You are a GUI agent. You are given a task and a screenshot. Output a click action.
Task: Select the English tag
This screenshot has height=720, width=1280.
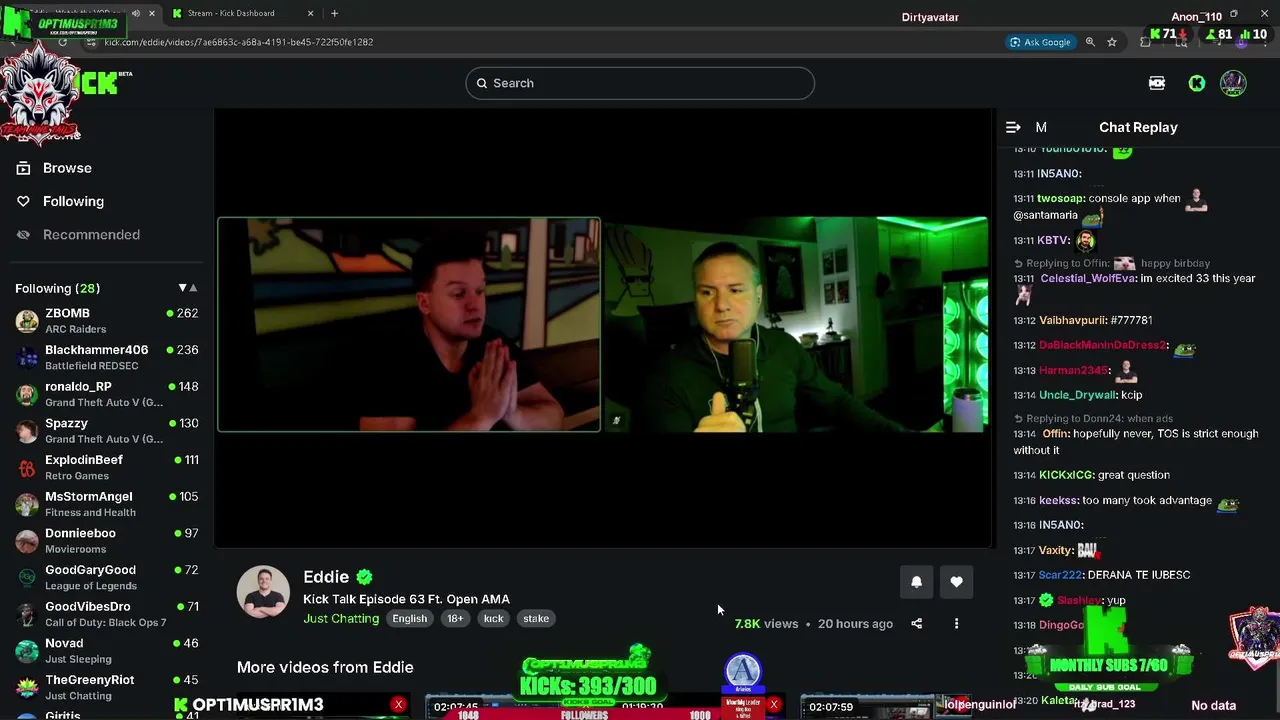point(409,618)
